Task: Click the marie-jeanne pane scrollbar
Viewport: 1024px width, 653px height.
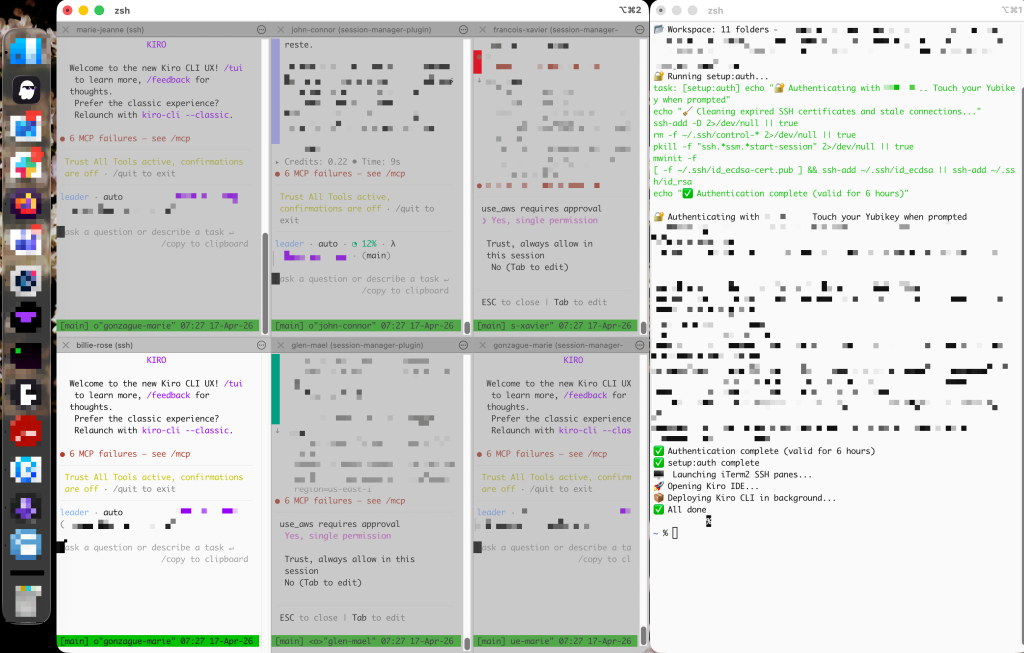Action: point(265,272)
